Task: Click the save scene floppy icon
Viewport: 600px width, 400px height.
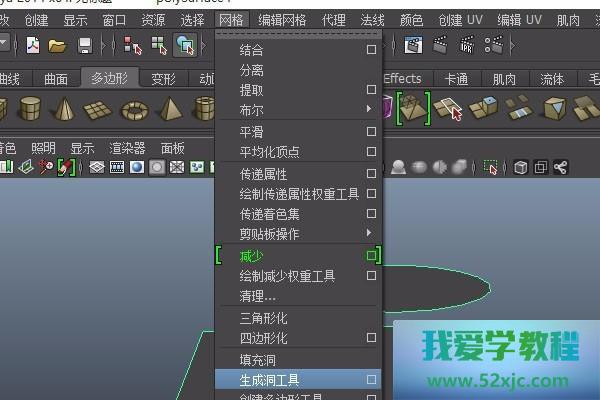Action: [x=85, y=44]
